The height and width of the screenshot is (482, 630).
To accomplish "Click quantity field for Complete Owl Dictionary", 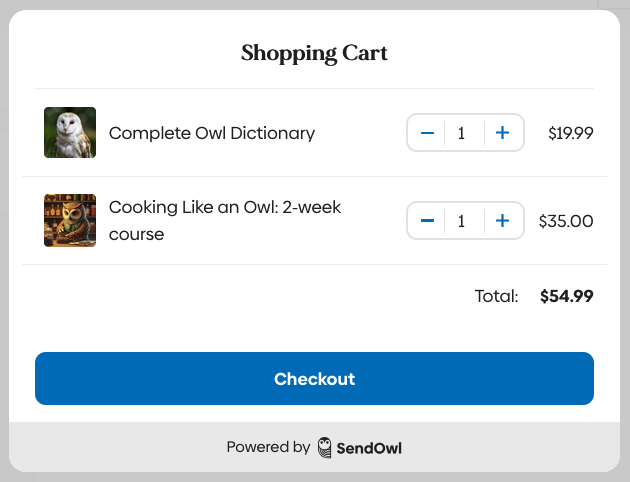I will click(x=461, y=133).
